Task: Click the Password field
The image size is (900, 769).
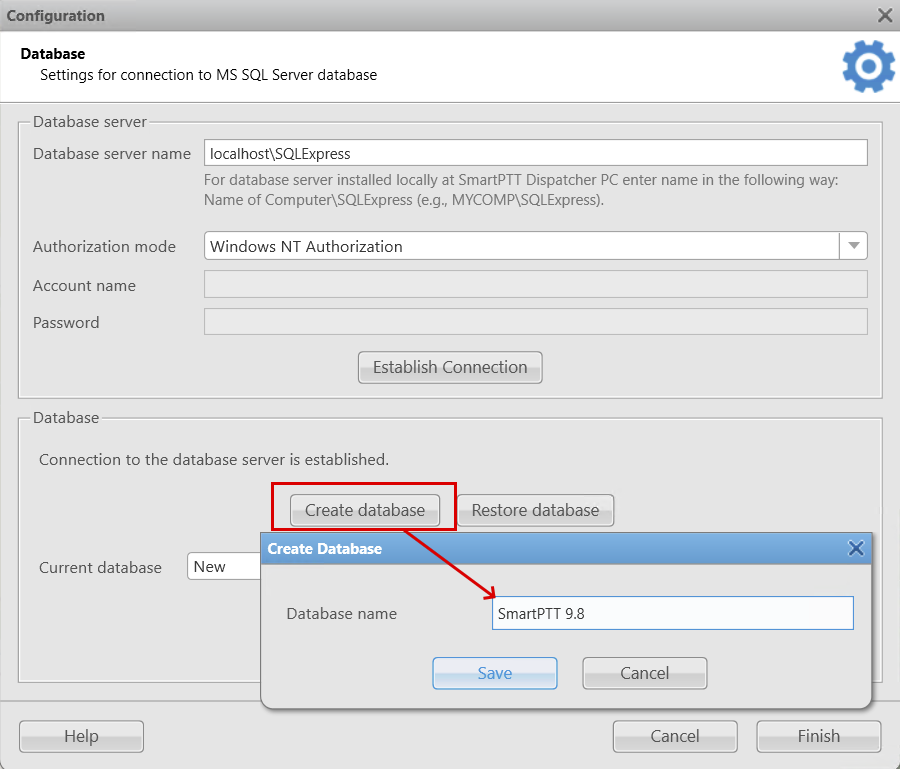Action: pos(536,322)
